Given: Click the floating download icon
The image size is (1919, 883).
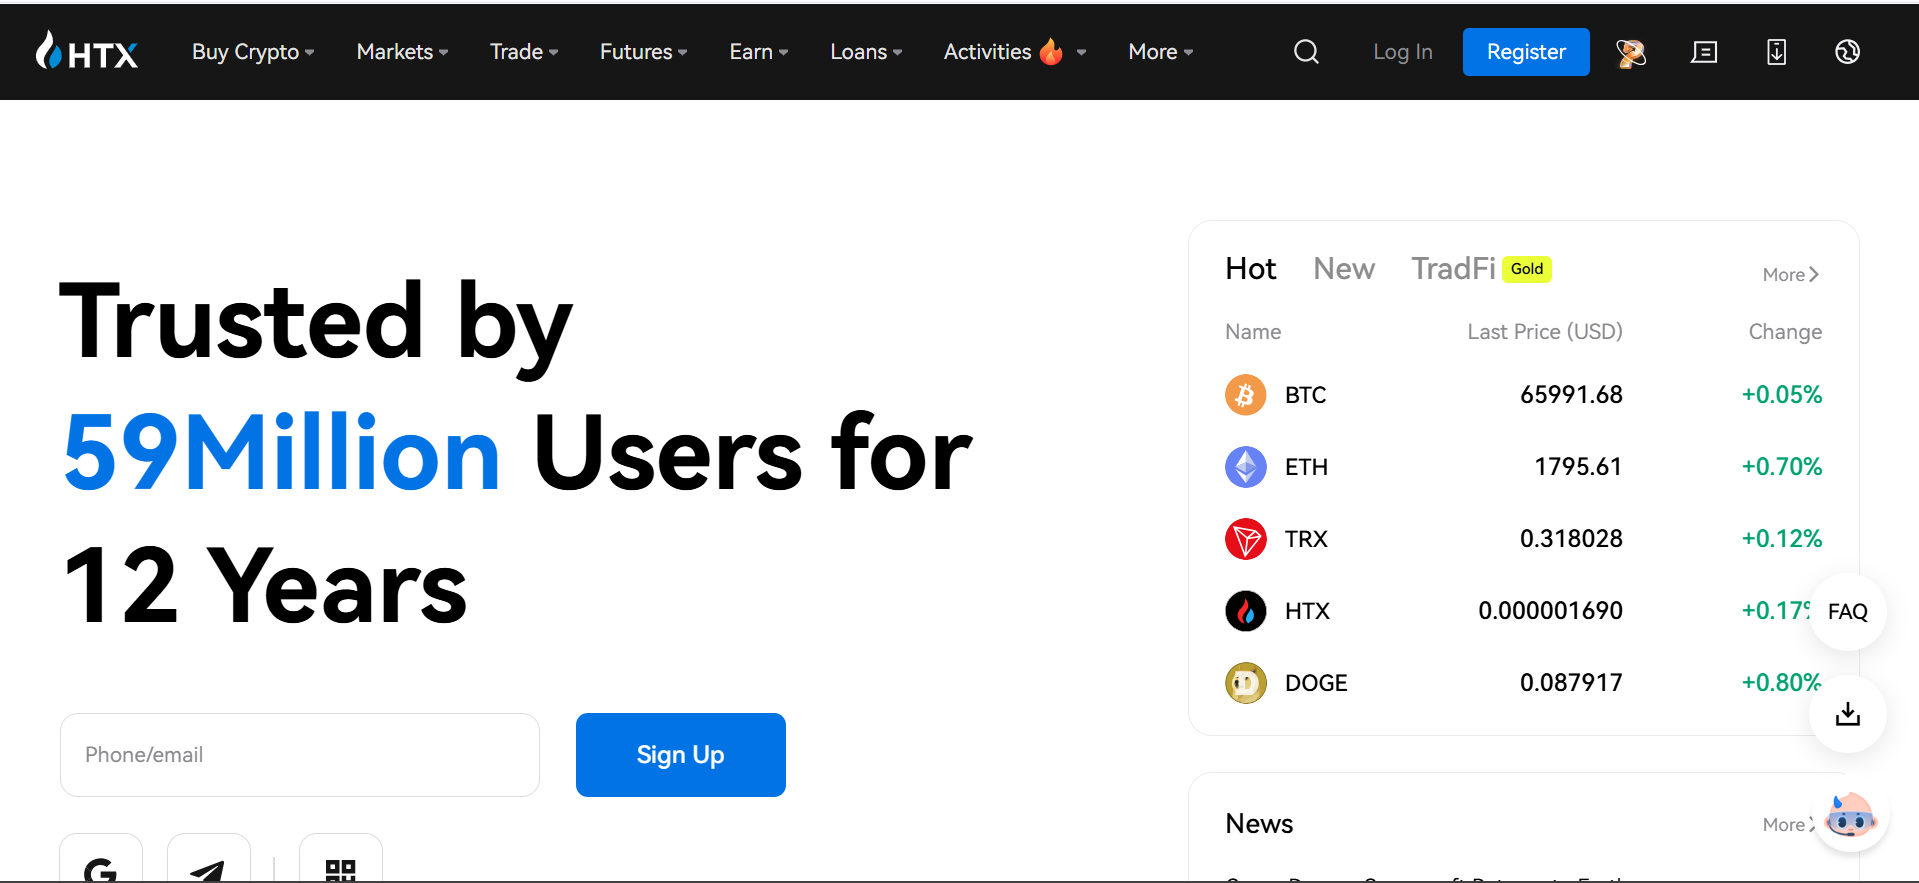Looking at the screenshot, I should coord(1847,714).
